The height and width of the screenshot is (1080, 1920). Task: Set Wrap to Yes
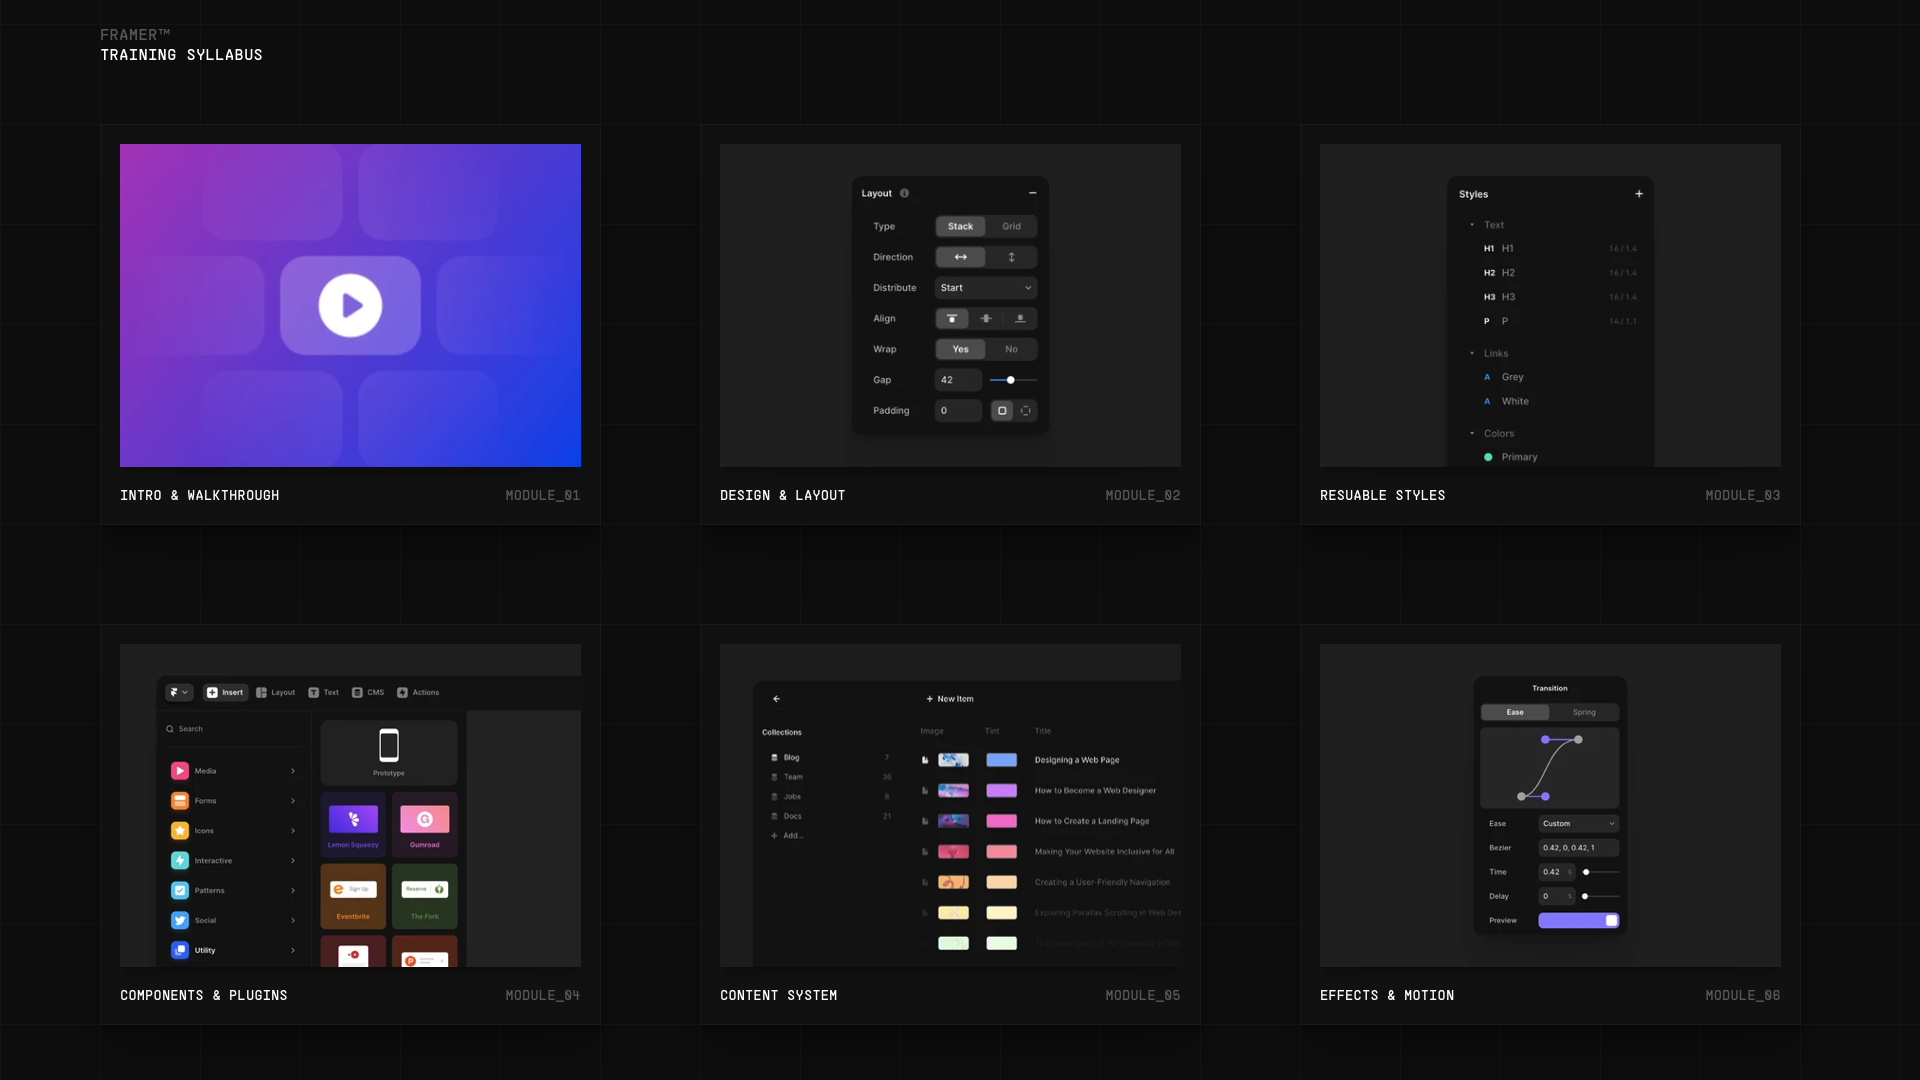click(x=960, y=349)
